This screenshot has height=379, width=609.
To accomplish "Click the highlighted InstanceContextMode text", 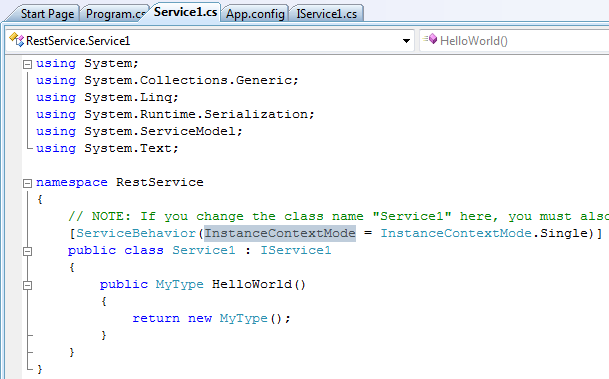I will coord(280,233).
